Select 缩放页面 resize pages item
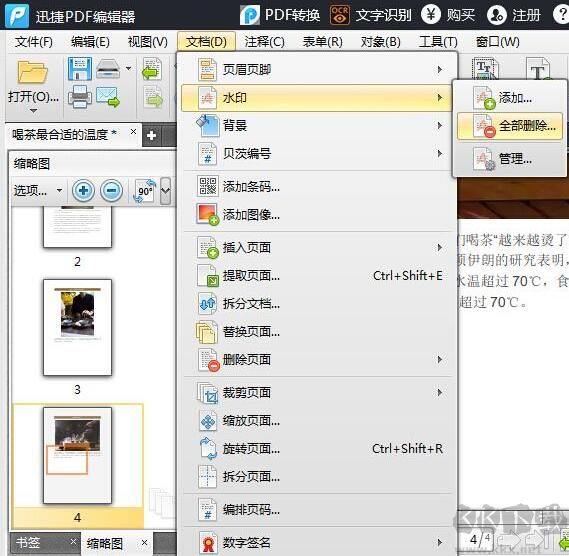Image resolution: width=569 pixels, height=556 pixels. [315, 421]
